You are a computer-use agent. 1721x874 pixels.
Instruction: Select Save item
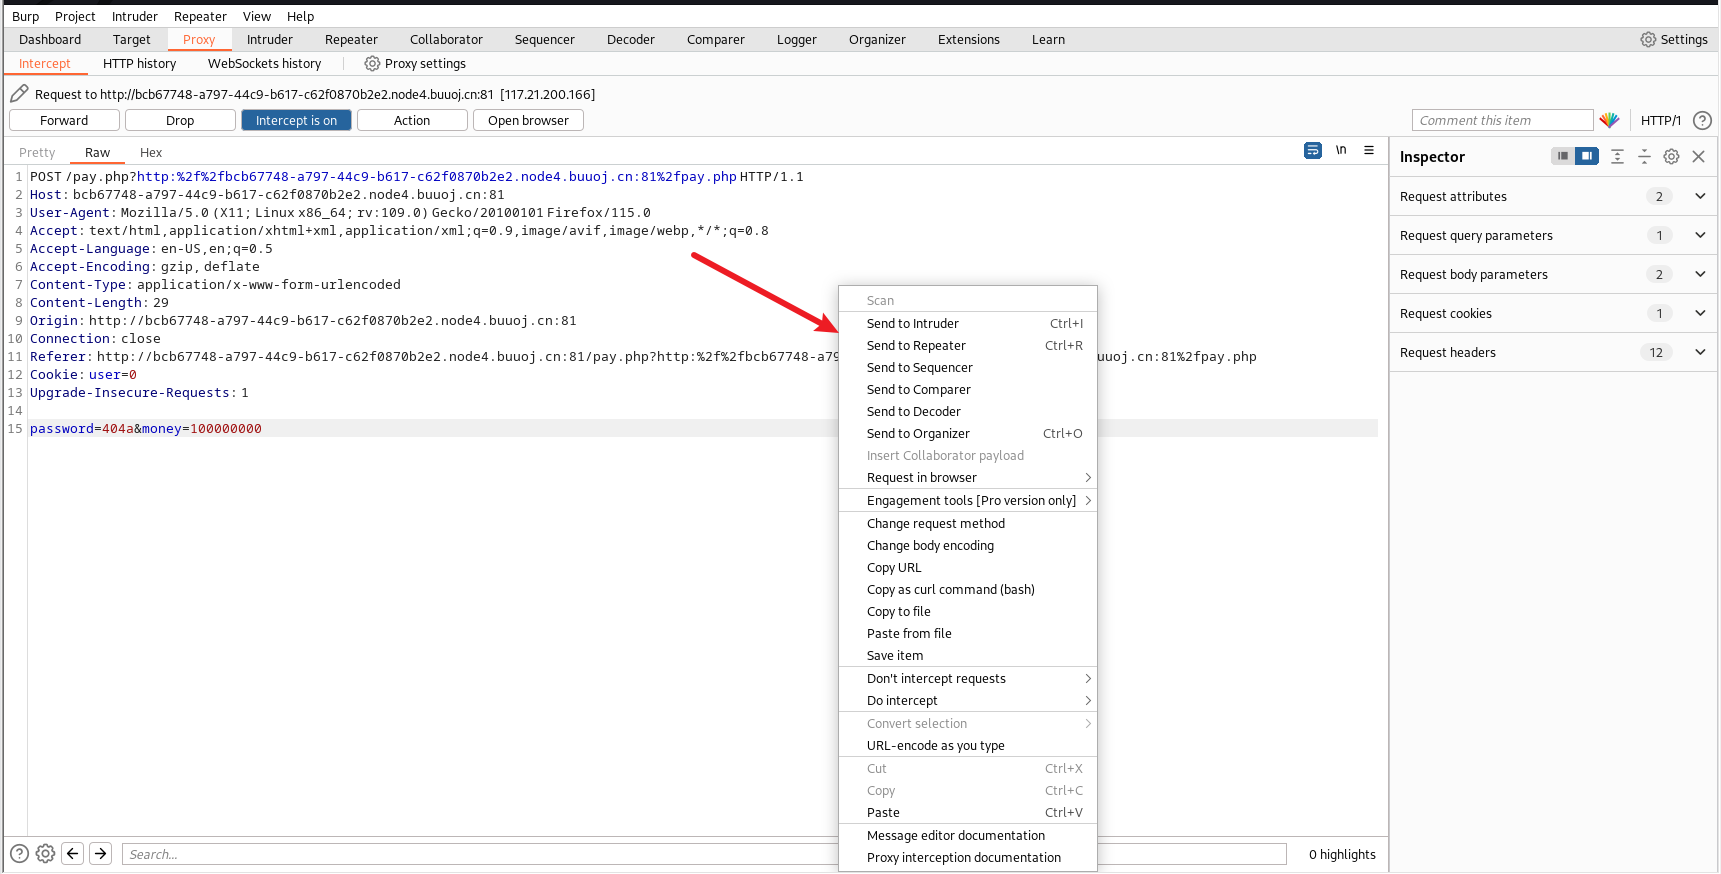(968, 655)
